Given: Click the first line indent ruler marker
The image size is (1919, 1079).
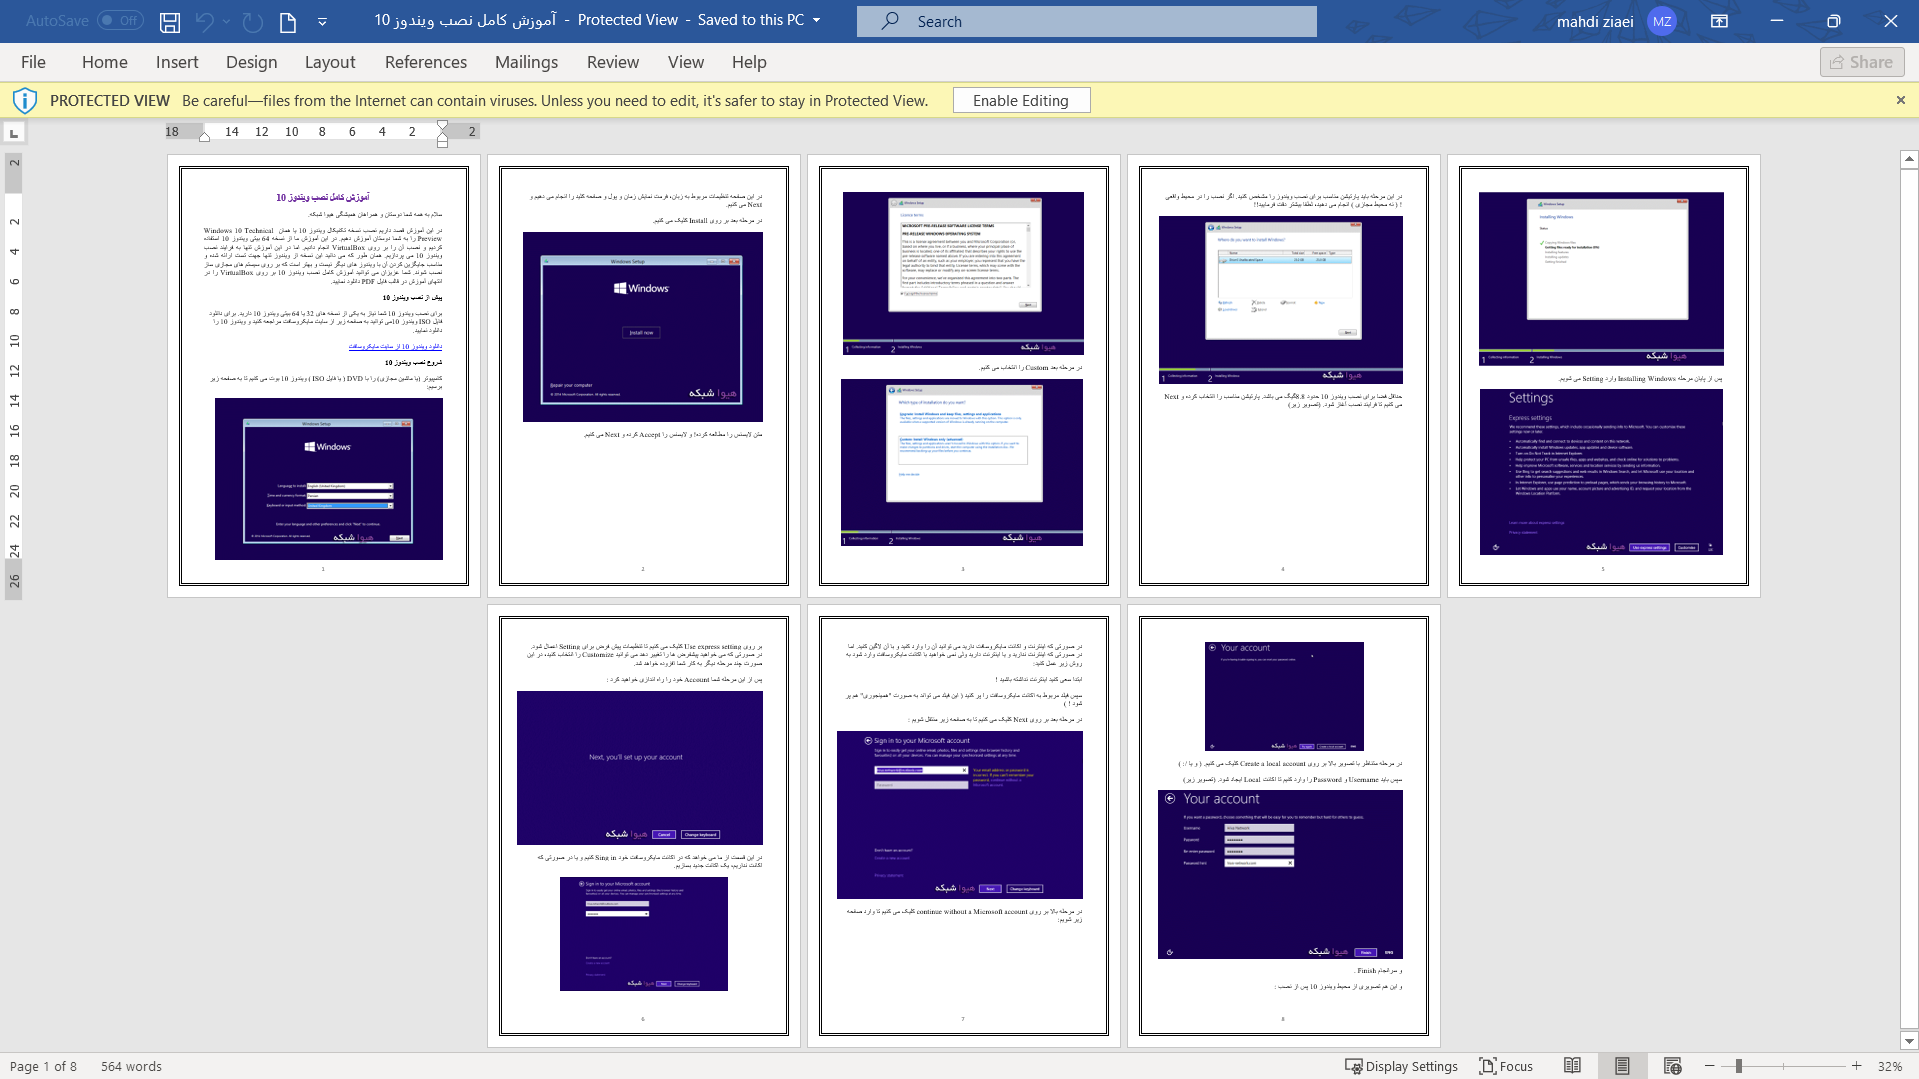Looking at the screenshot, I should pos(443,126).
